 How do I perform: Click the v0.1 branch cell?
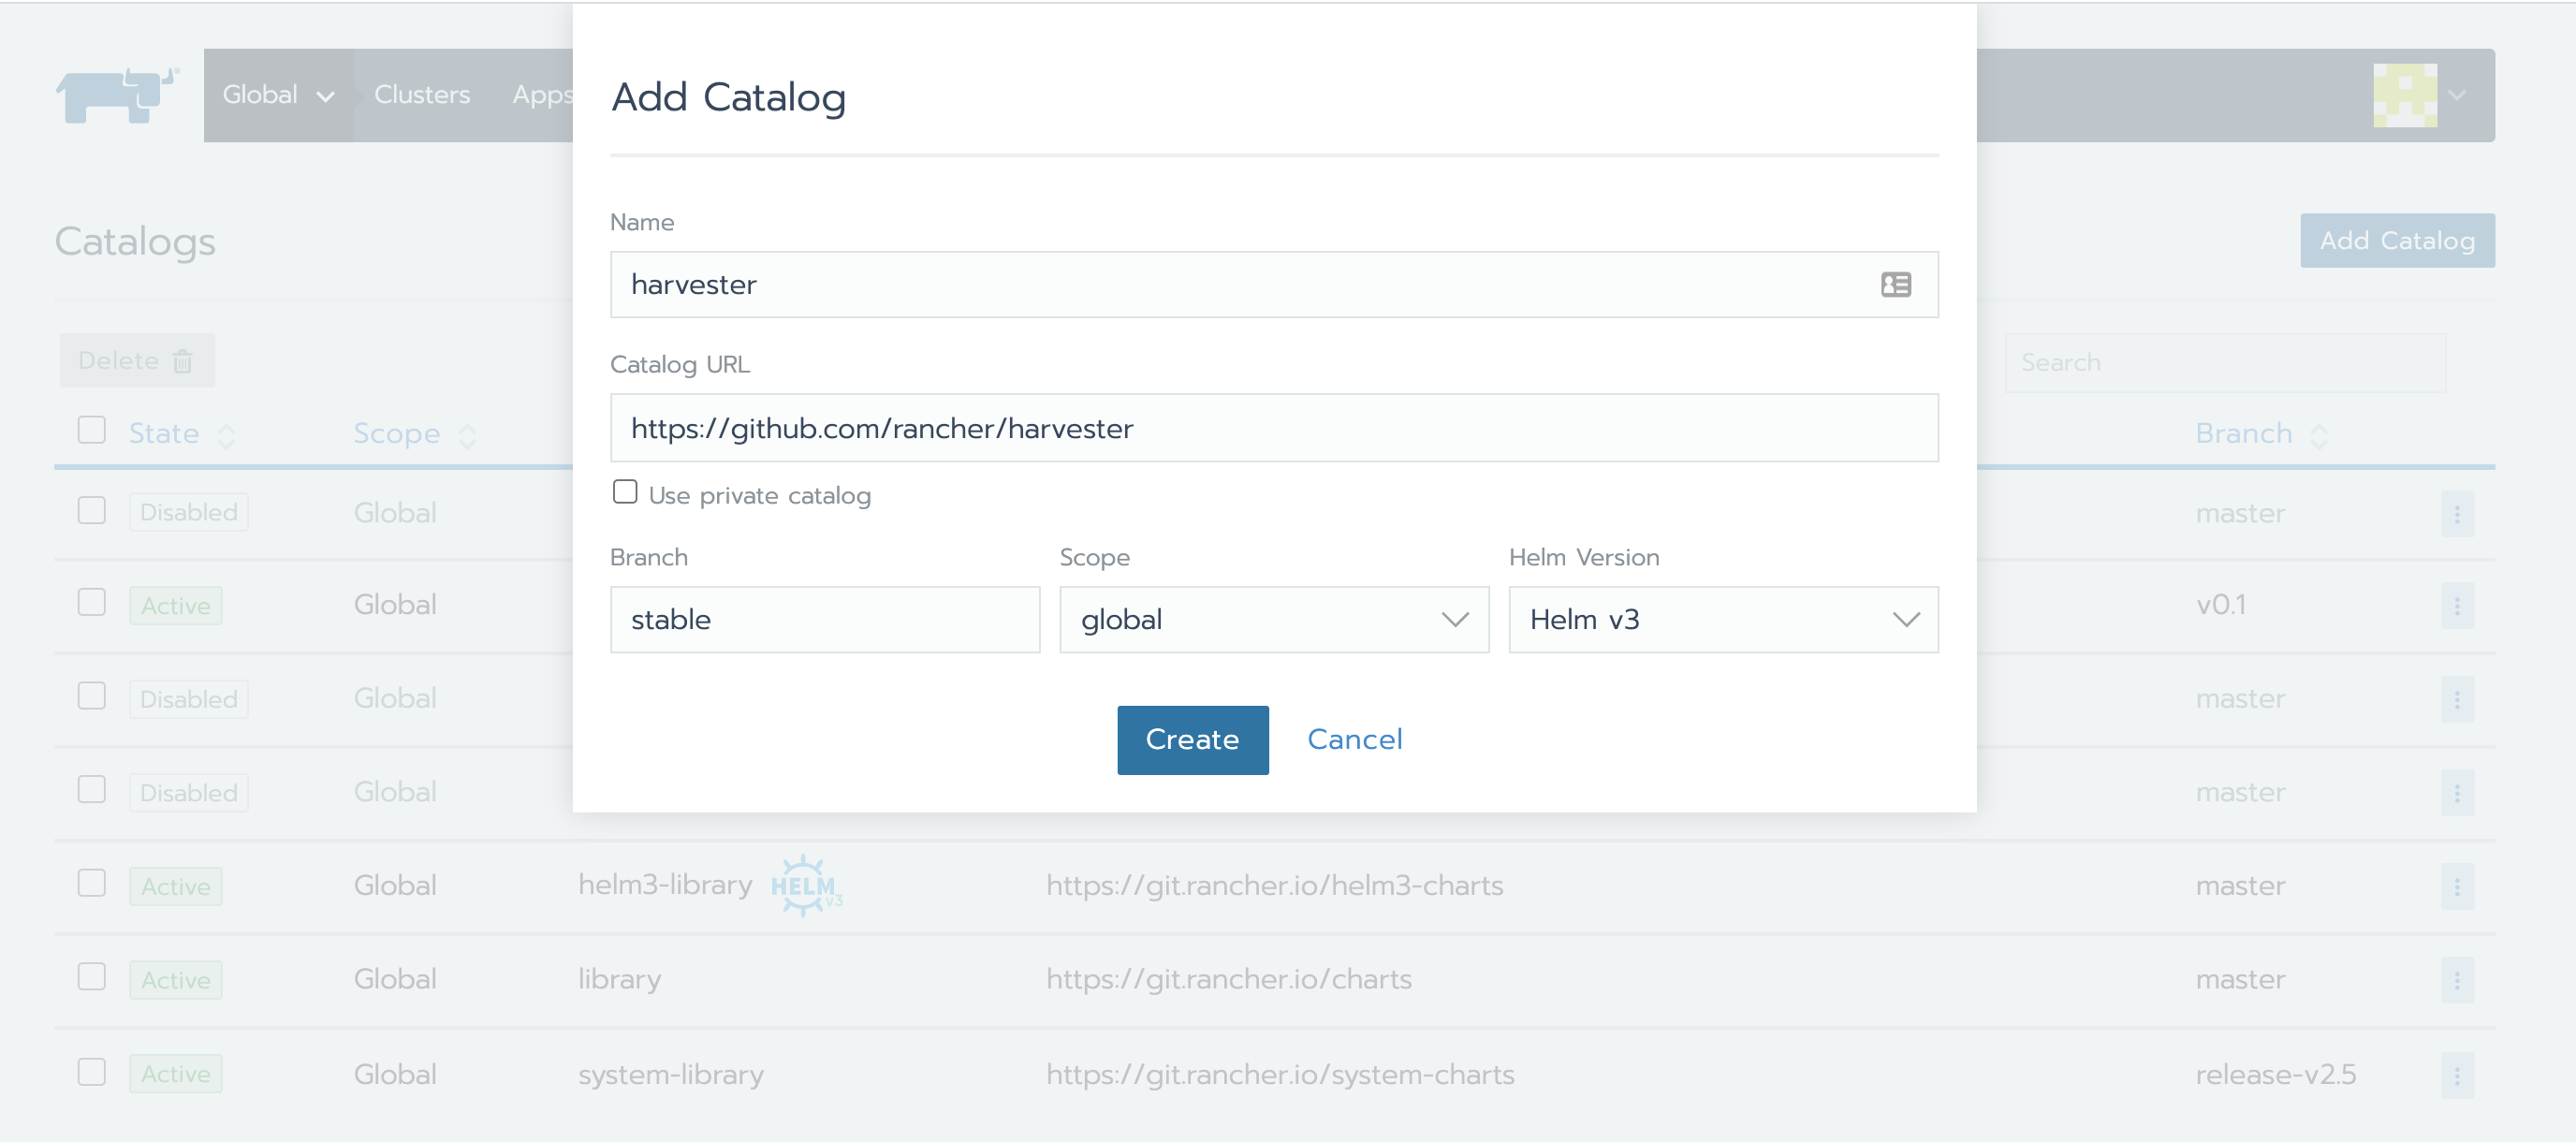pos(2221,606)
